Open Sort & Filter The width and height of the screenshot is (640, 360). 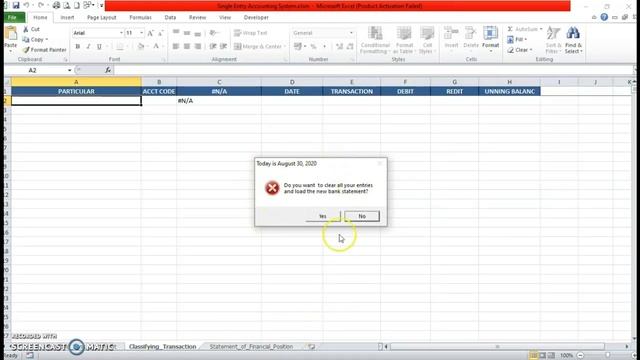(553, 40)
